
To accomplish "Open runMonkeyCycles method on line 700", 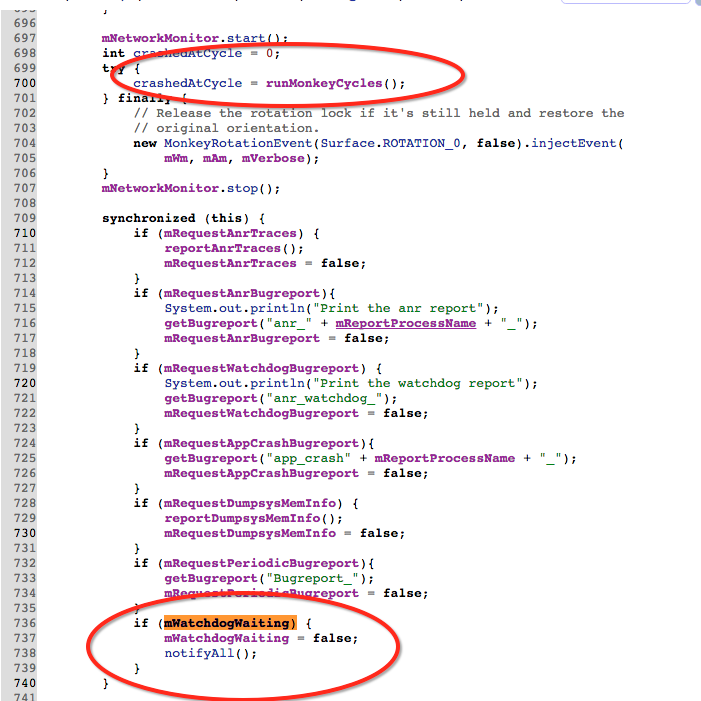I will 324,84.
